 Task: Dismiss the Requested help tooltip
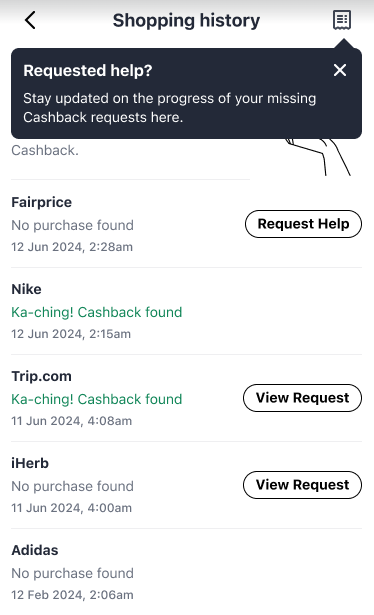coord(340,70)
